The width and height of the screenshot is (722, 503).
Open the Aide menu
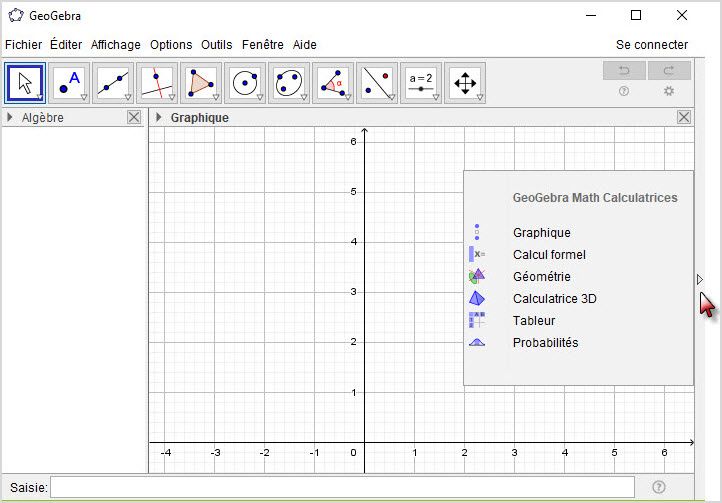(x=304, y=45)
